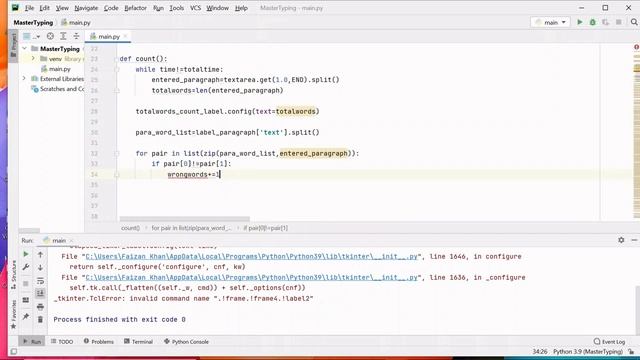Pin the Run tab icon

click(x=26, y=316)
